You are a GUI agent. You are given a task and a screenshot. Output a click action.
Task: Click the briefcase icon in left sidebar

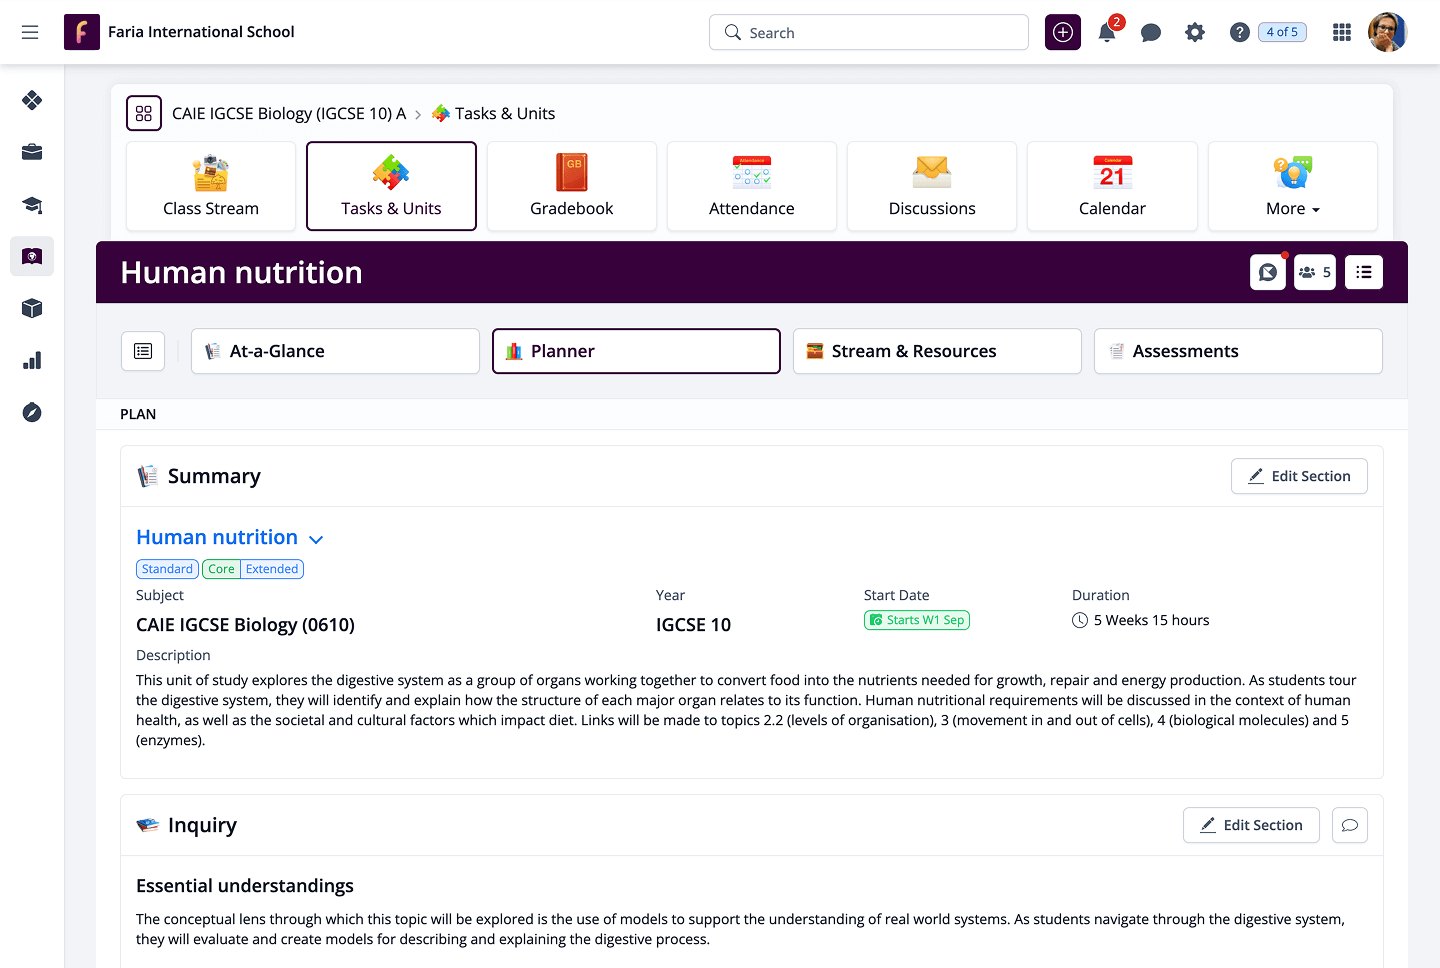click(32, 152)
